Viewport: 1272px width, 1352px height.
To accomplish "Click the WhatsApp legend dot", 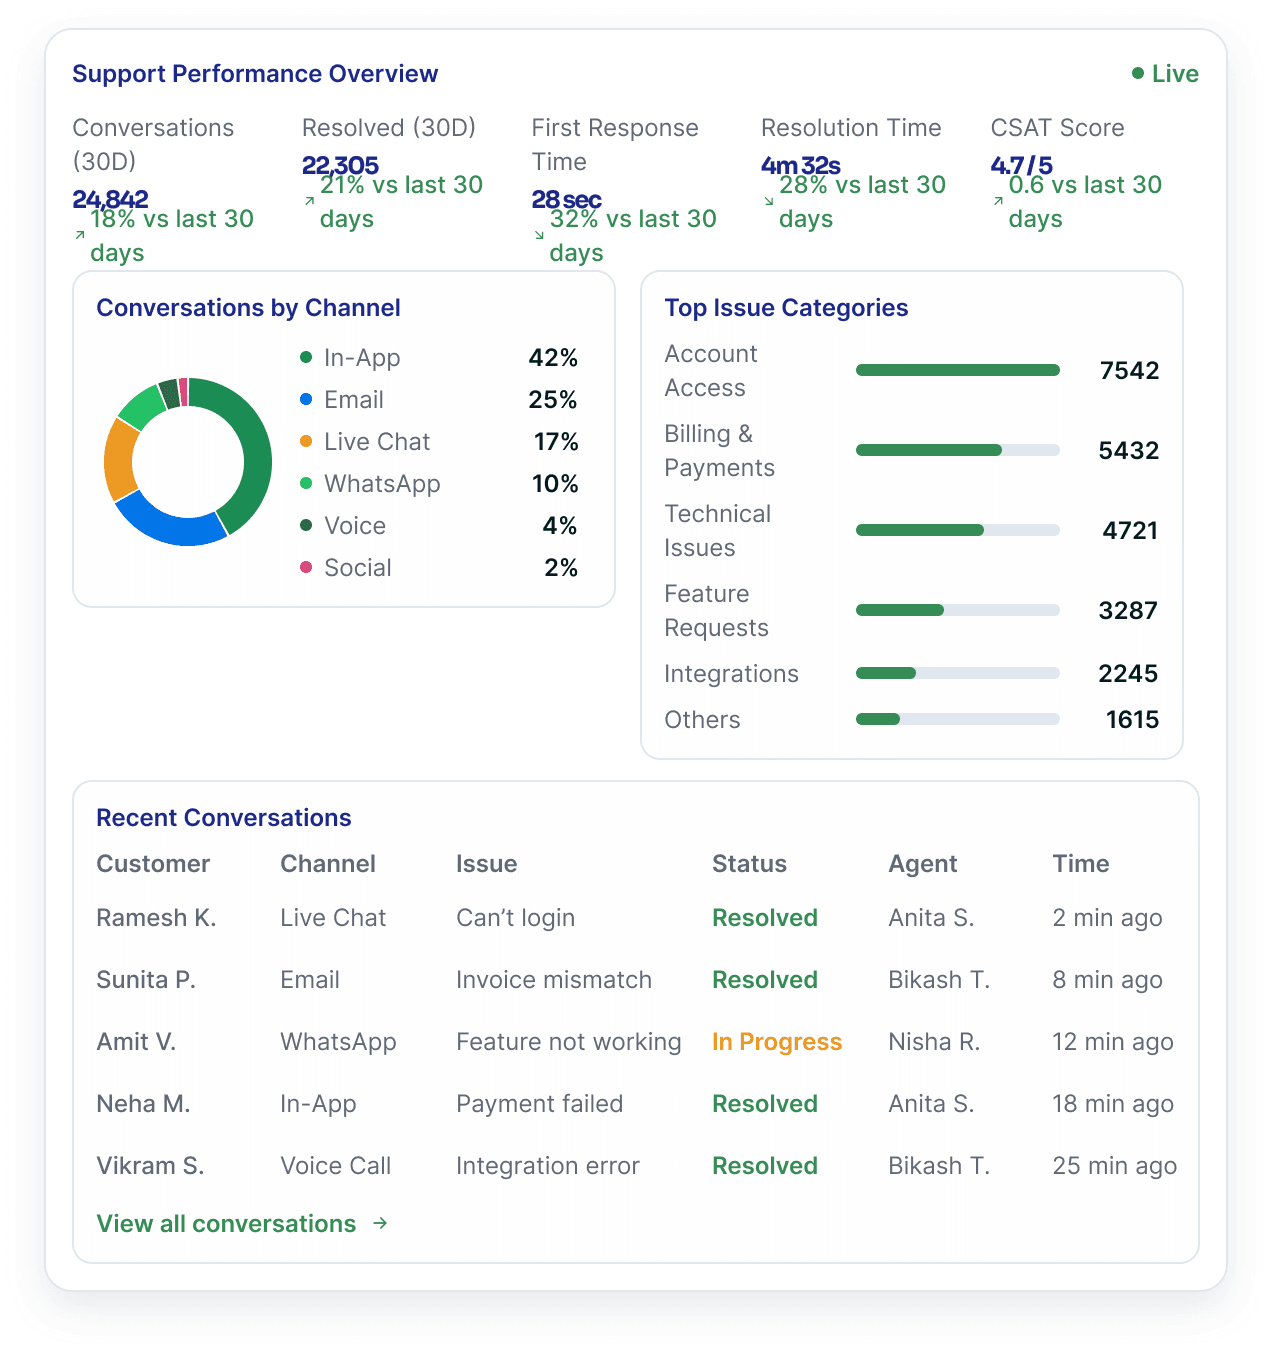I will pos(306,483).
